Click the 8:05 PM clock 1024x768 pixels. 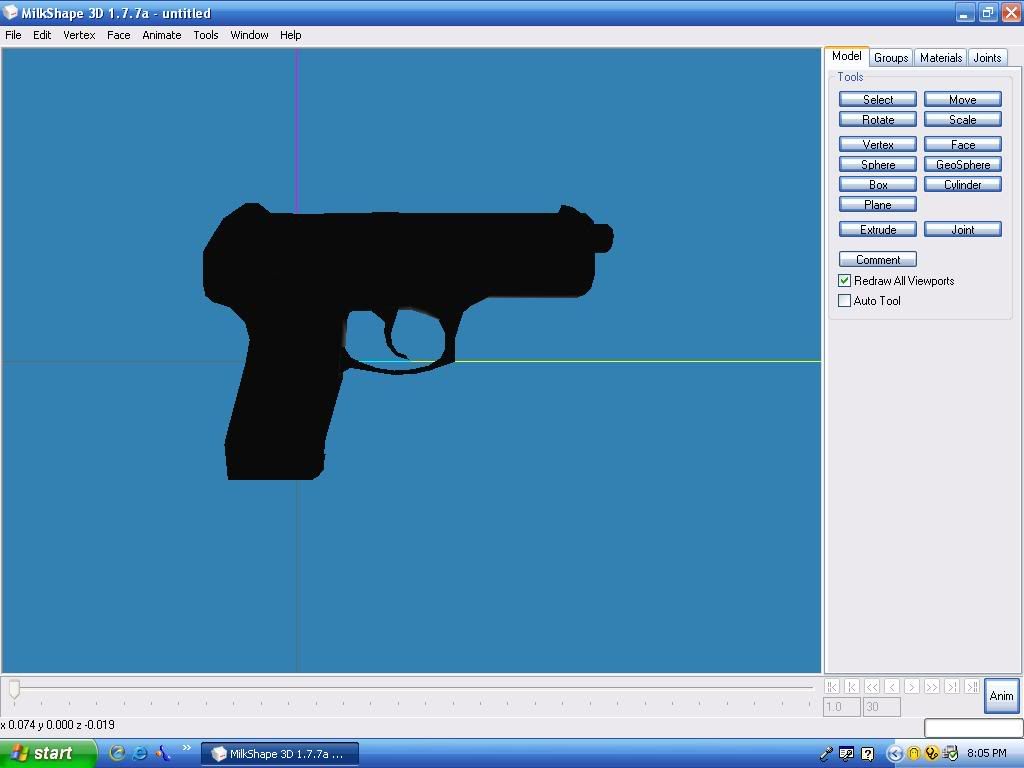point(986,754)
